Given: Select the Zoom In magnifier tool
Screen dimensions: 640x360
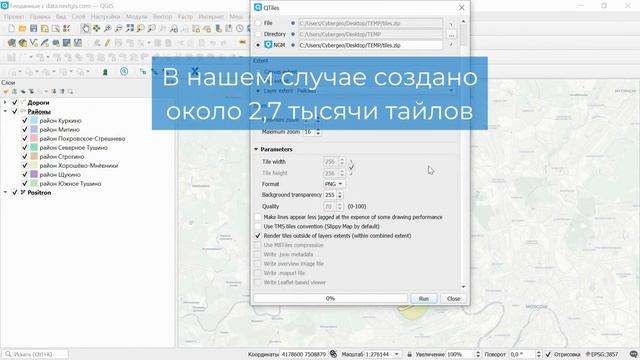Looking at the screenshot, I should pos(107,28).
